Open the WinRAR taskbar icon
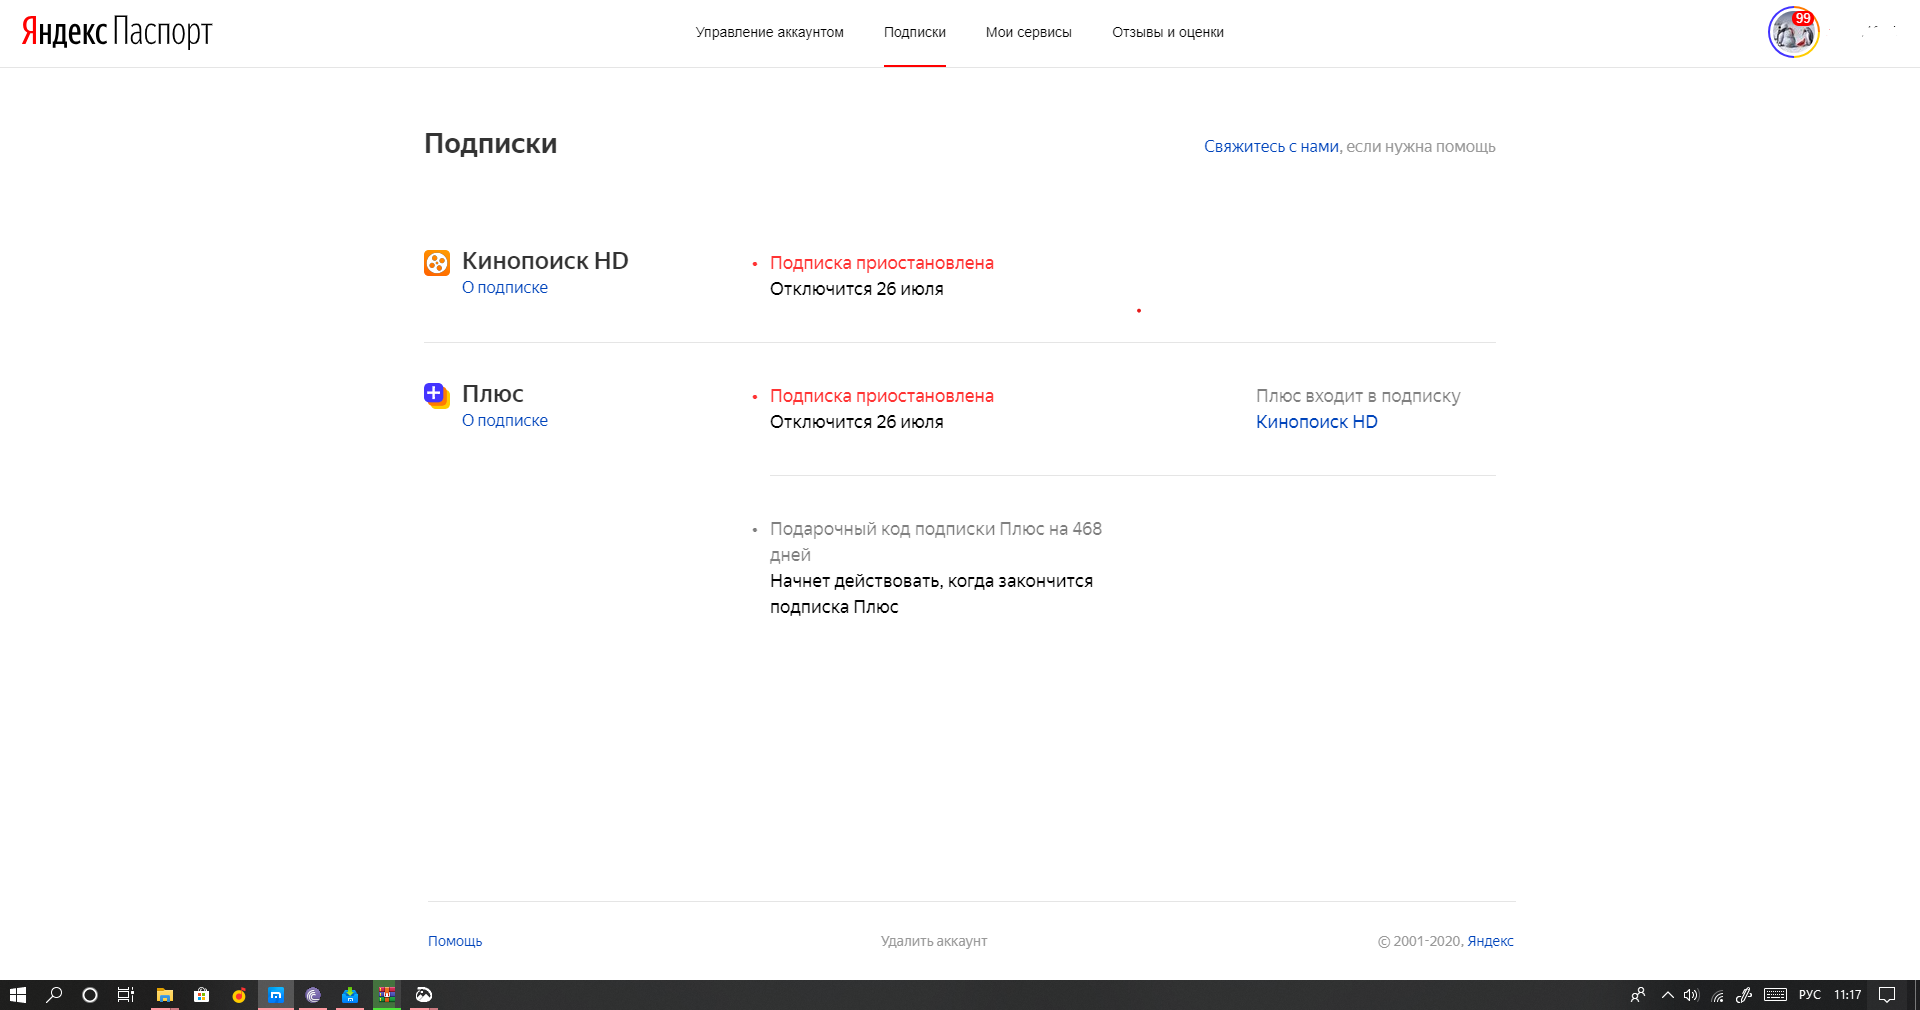Viewport: 1920px width, 1010px height. pos(387,995)
